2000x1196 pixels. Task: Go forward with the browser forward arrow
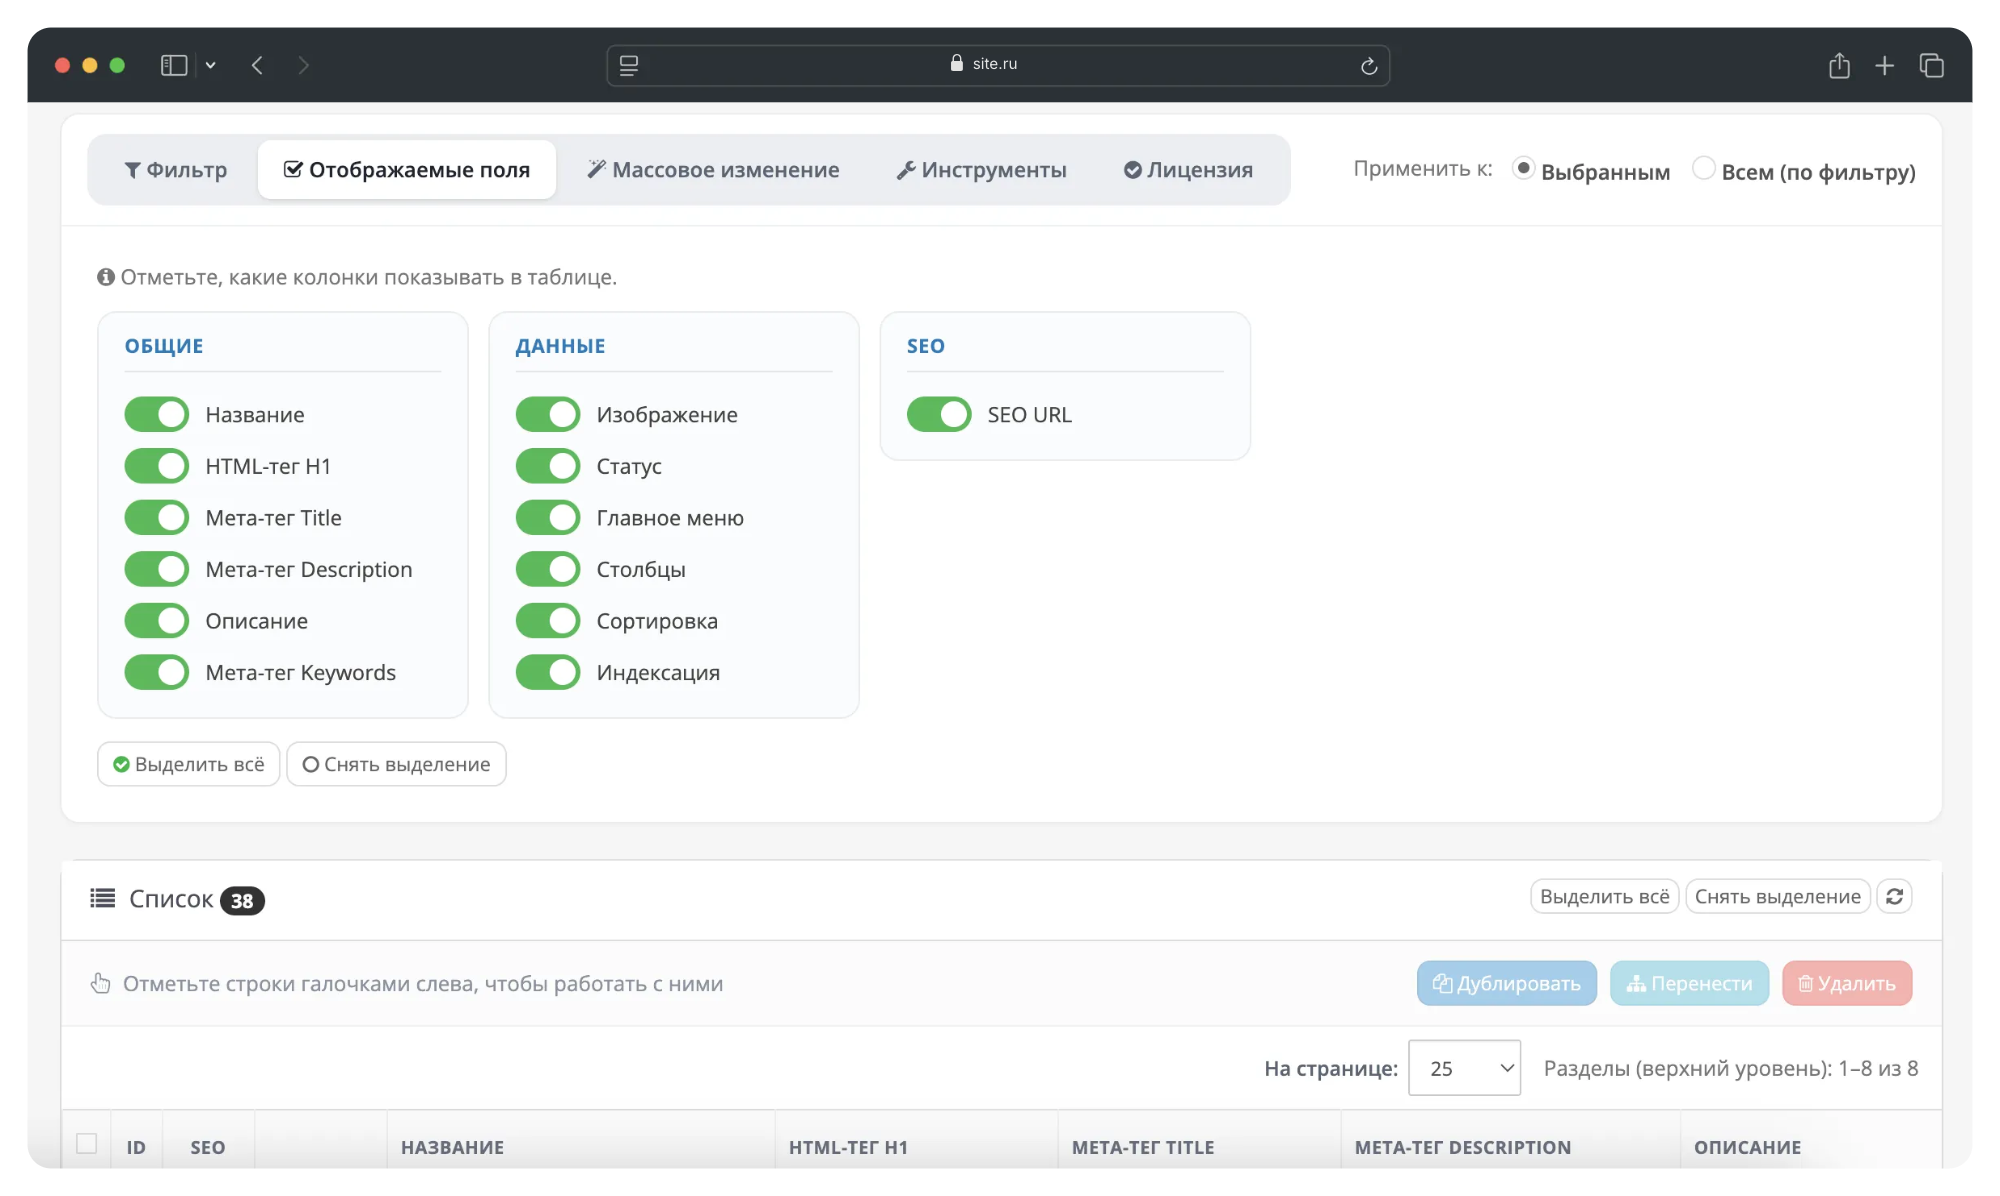[x=303, y=65]
